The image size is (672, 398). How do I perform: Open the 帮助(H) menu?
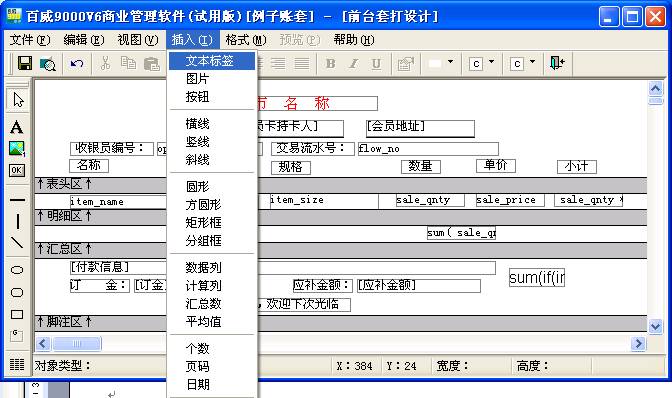coord(354,40)
